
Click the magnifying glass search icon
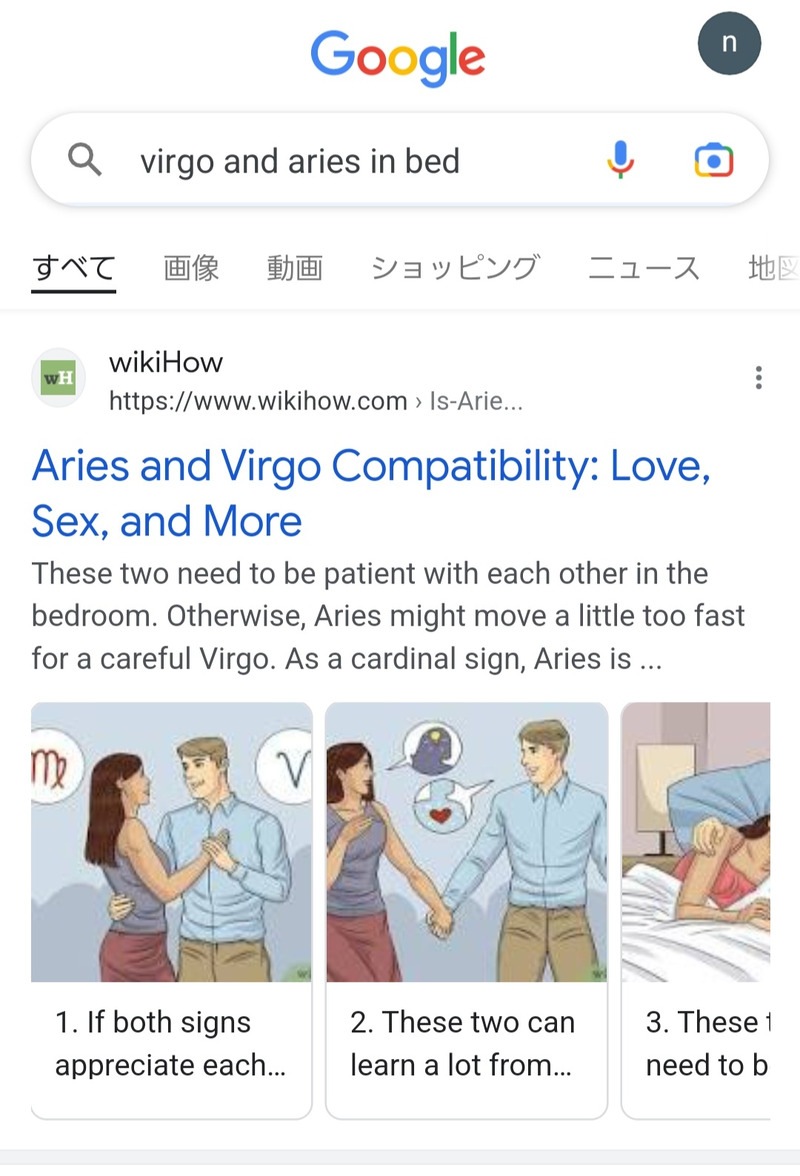point(85,160)
